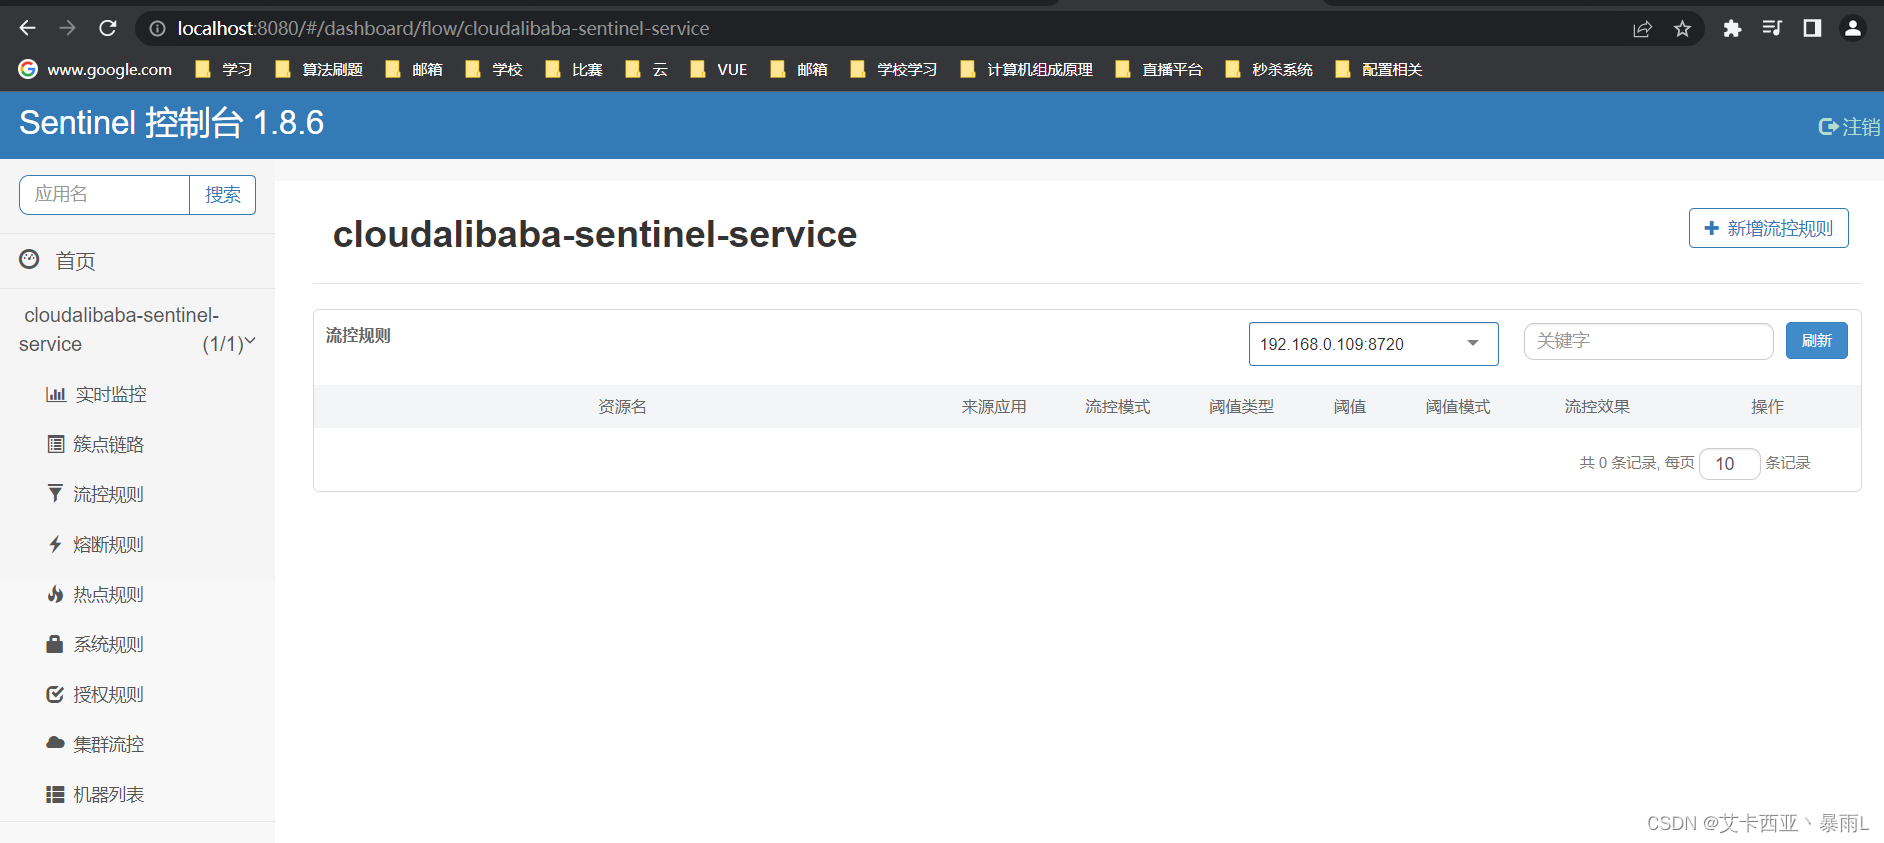Click the records-per-page field showing 10

point(1729,463)
